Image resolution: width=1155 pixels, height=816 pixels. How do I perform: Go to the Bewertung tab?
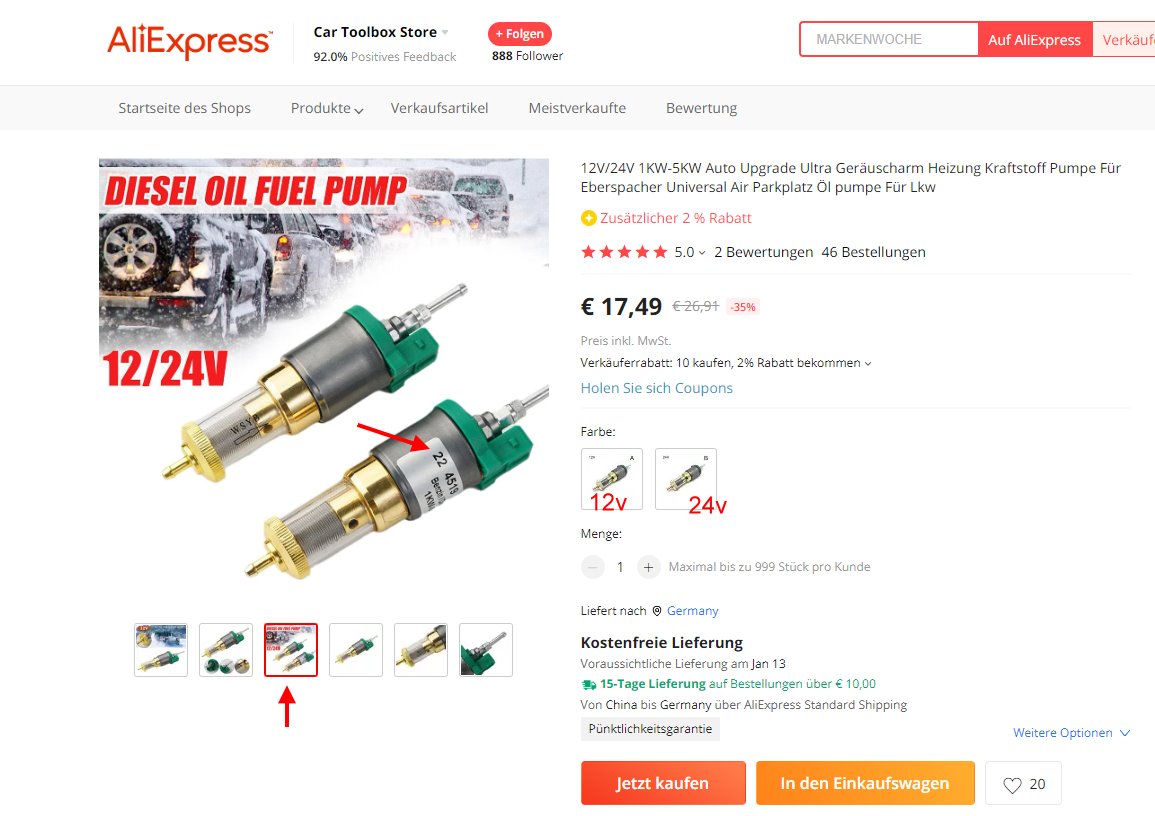(701, 108)
